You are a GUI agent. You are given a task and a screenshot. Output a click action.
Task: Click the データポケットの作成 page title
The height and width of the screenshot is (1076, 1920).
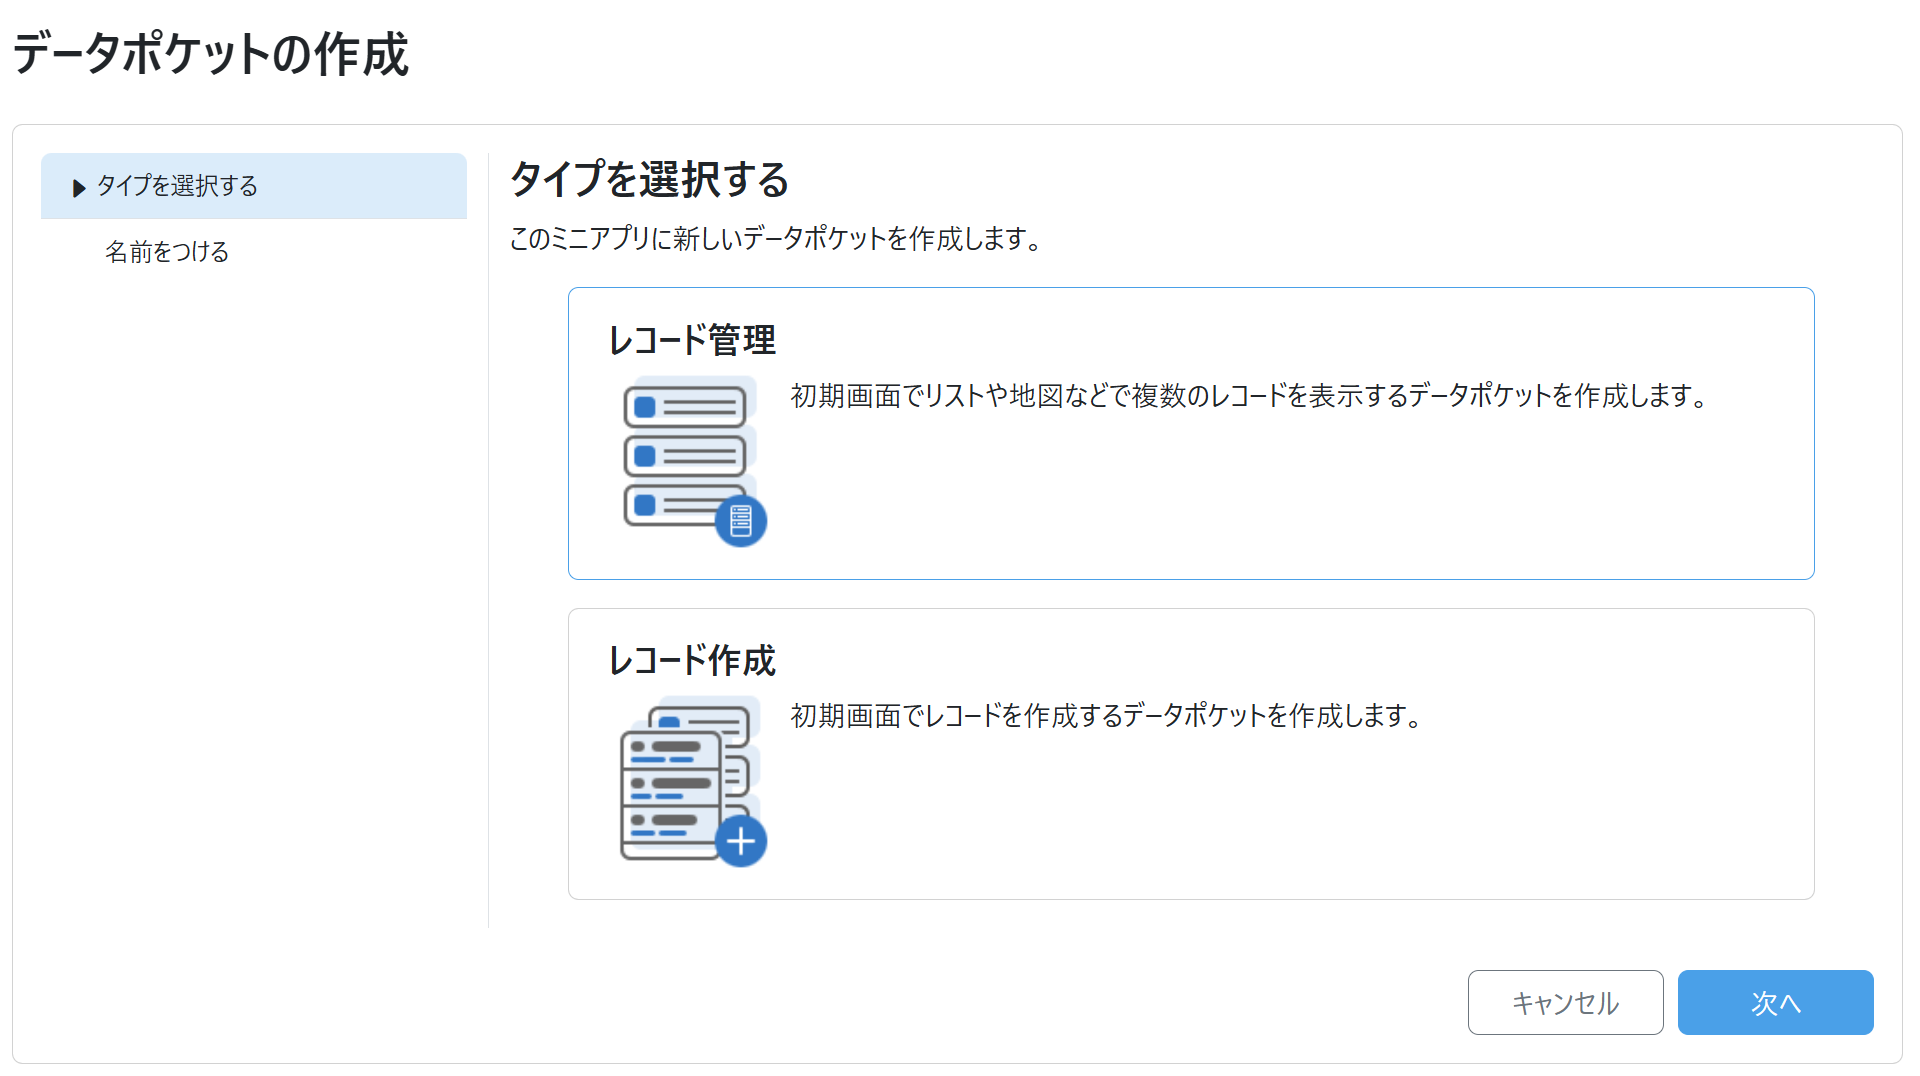tap(211, 54)
